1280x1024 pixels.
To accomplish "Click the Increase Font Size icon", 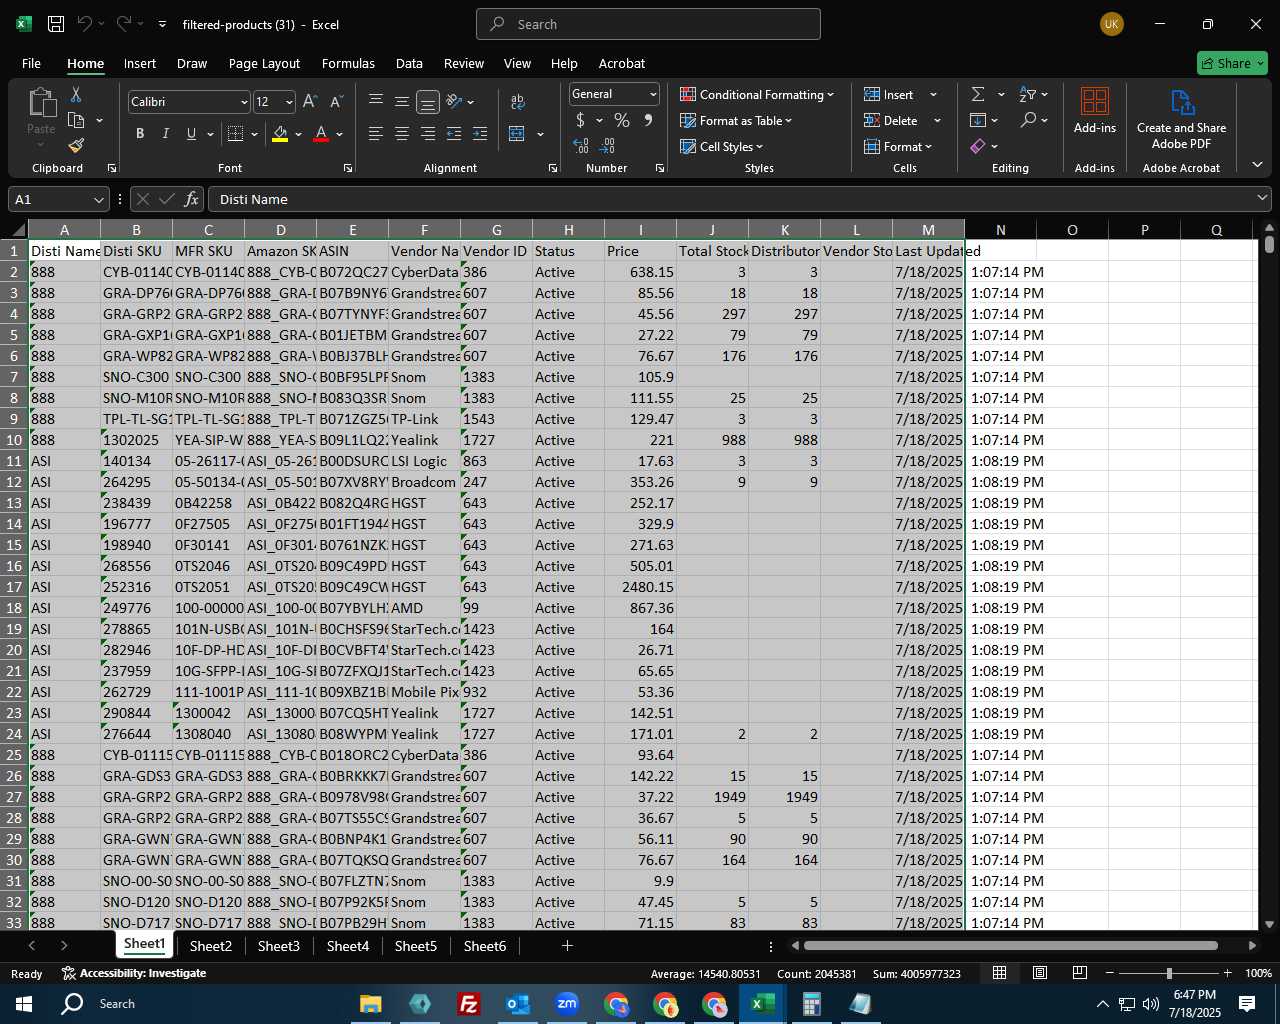I will [x=310, y=102].
